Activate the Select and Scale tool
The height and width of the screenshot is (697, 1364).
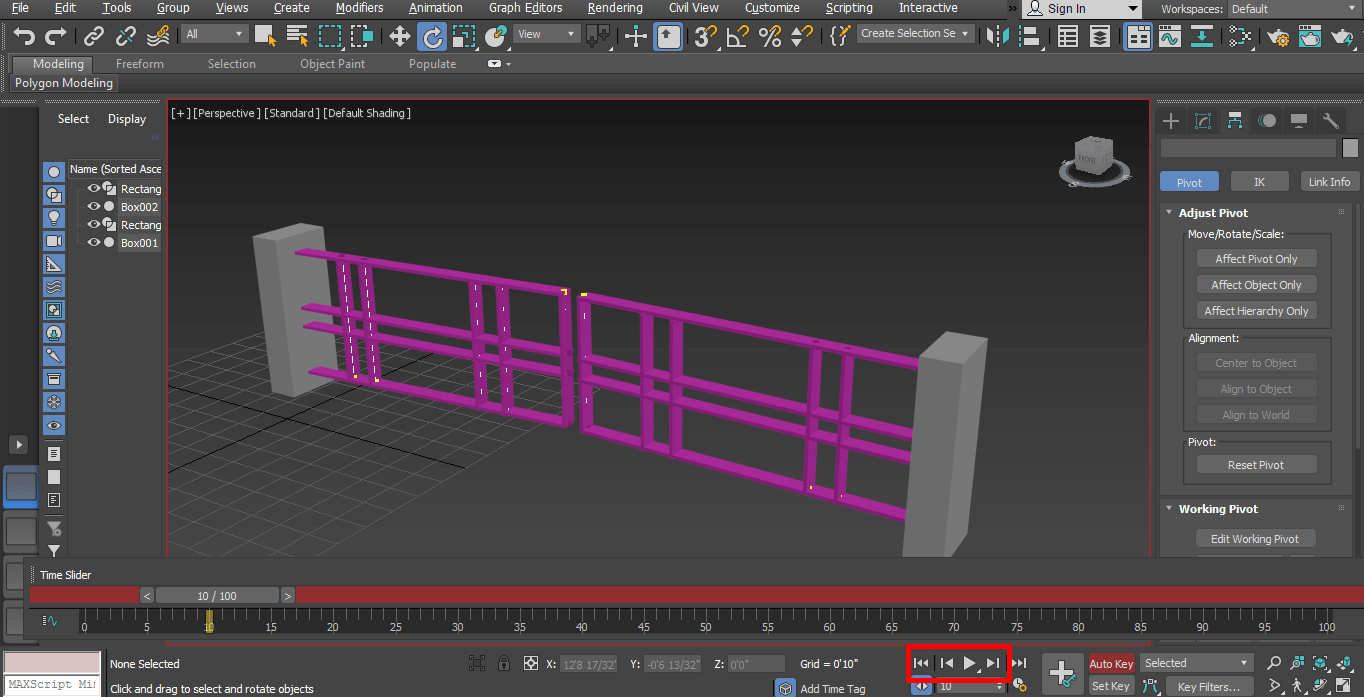click(x=462, y=37)
